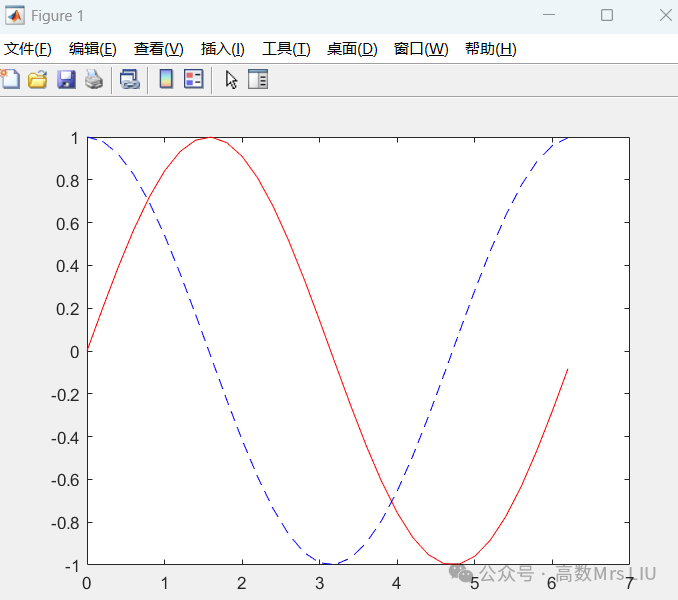
Task: Open the 编辑(E) menu
Action: point(93,49)
